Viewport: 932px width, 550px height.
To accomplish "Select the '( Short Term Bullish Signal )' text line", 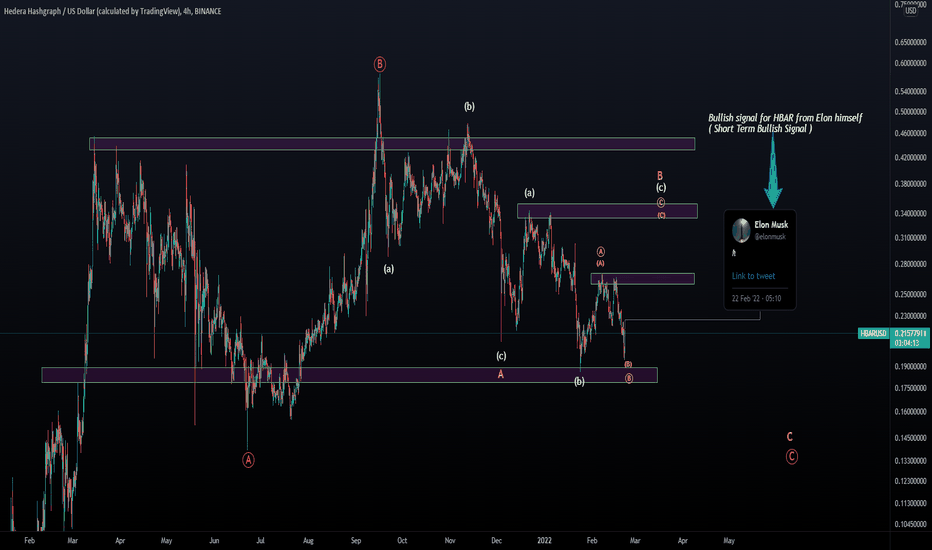I will coord(760,128).
